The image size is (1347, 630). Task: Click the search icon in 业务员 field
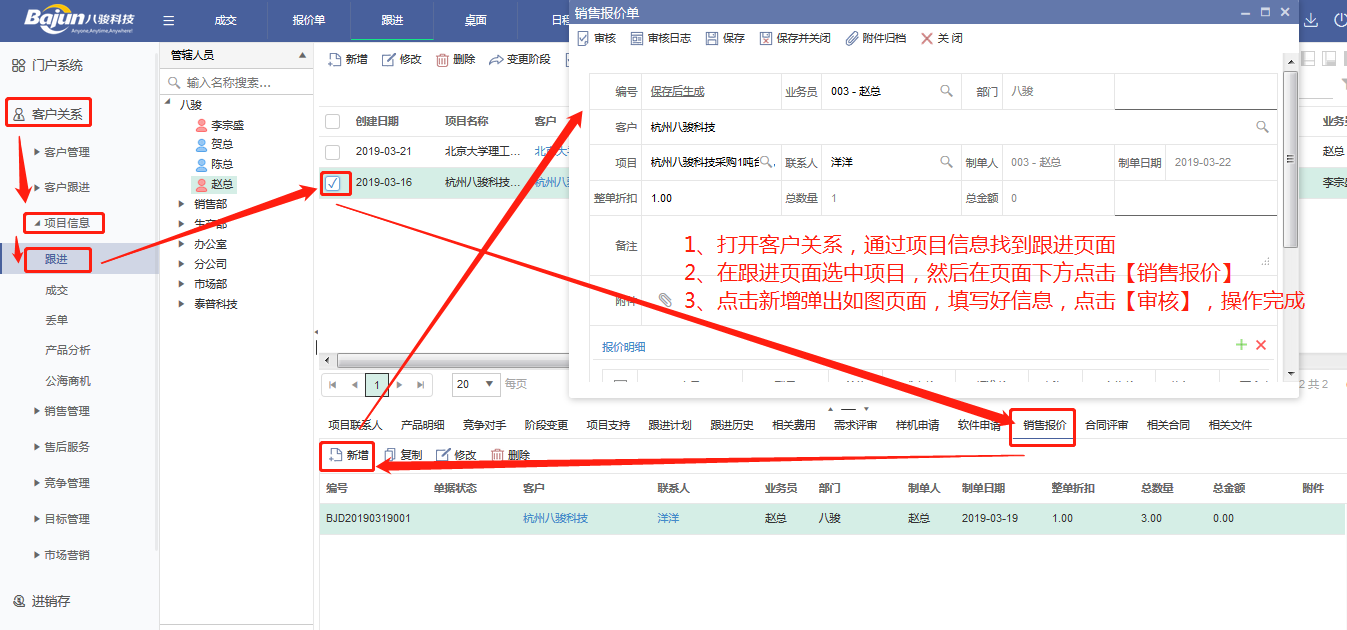pyautogui.click(x=946, y=91)
